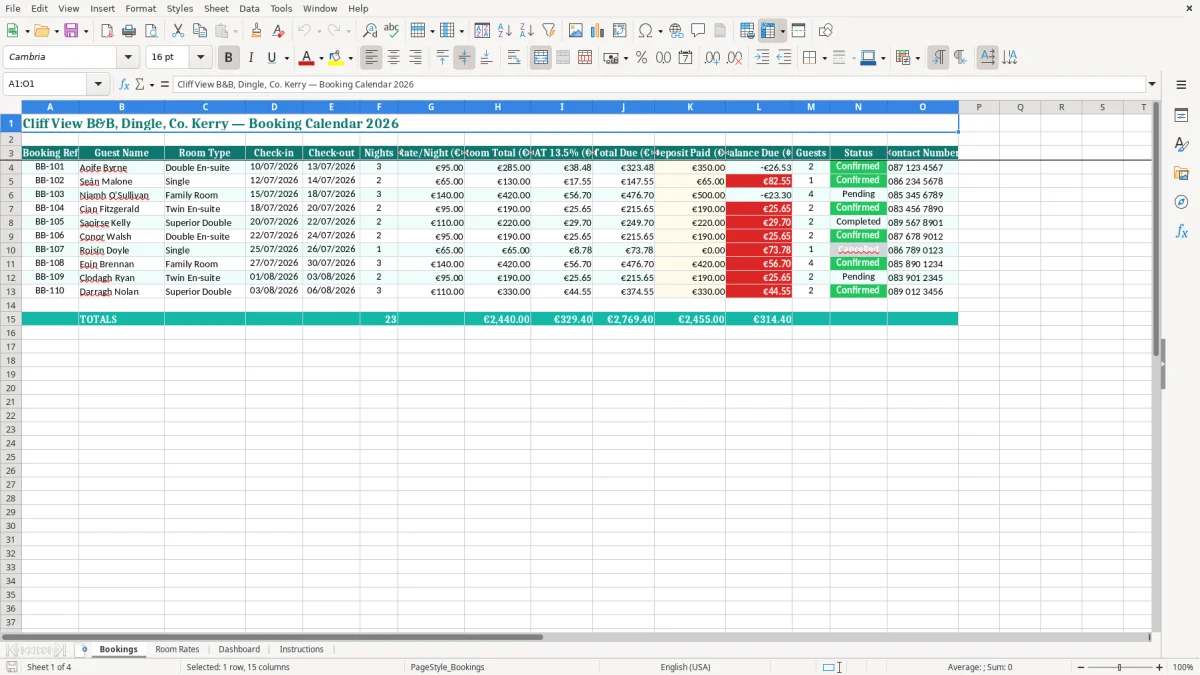The height and width of the screenshot is (675, 1200).
Task: Open the Sheet menu
Action: click(x=216, y=8)
